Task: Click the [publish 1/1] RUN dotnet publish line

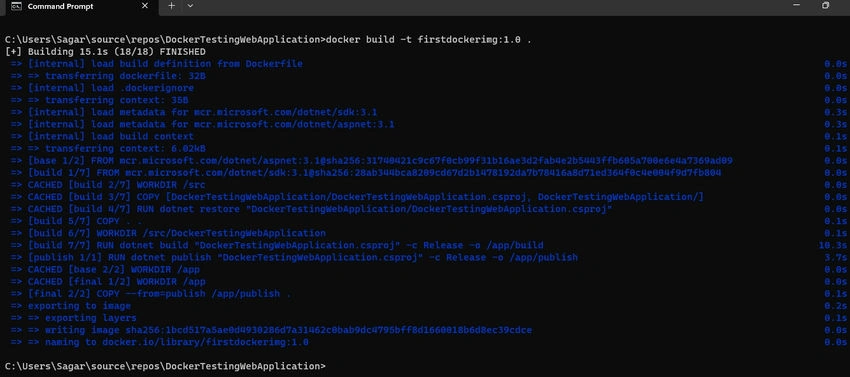Action: click(294, 258)
